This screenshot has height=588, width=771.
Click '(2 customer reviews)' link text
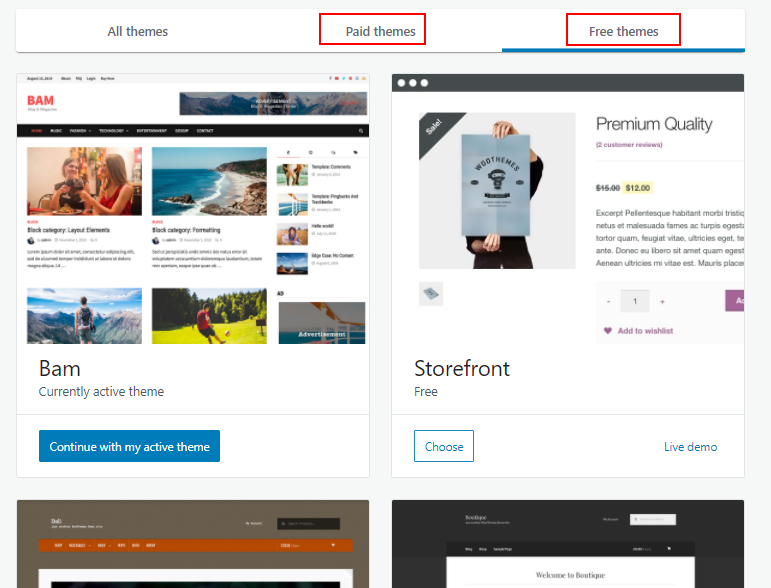[629, 145]
